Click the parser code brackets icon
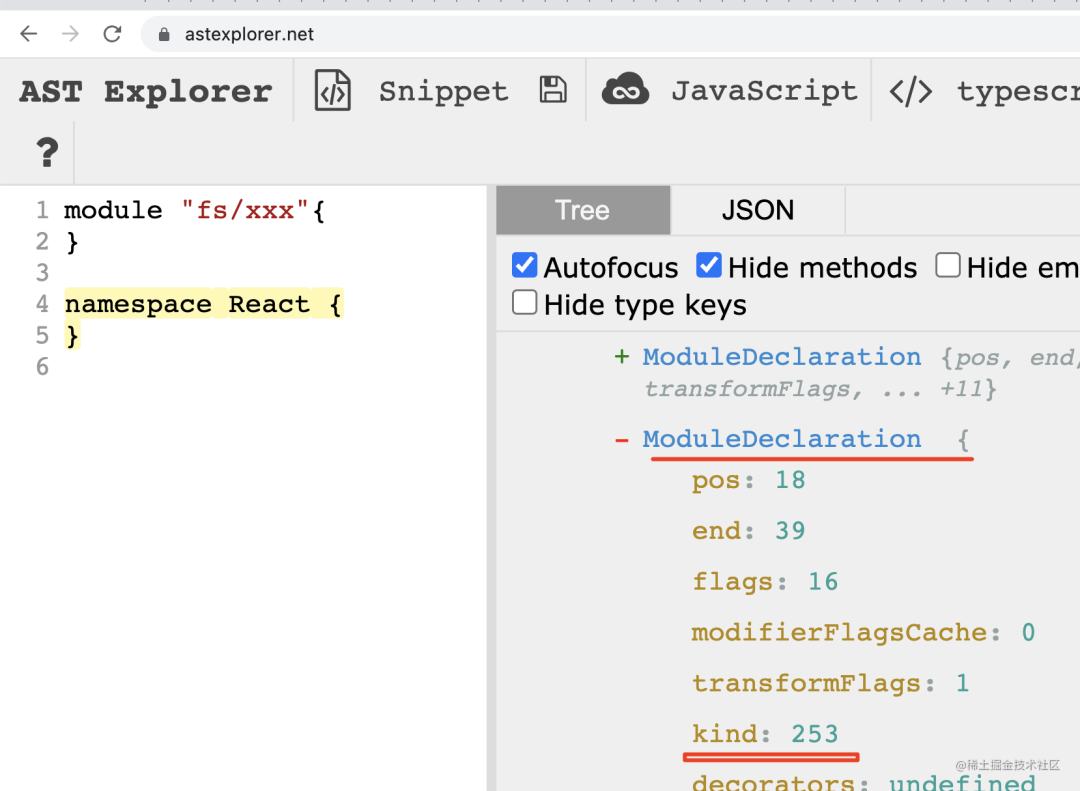 pyautogui.click(x=911, y=92)
